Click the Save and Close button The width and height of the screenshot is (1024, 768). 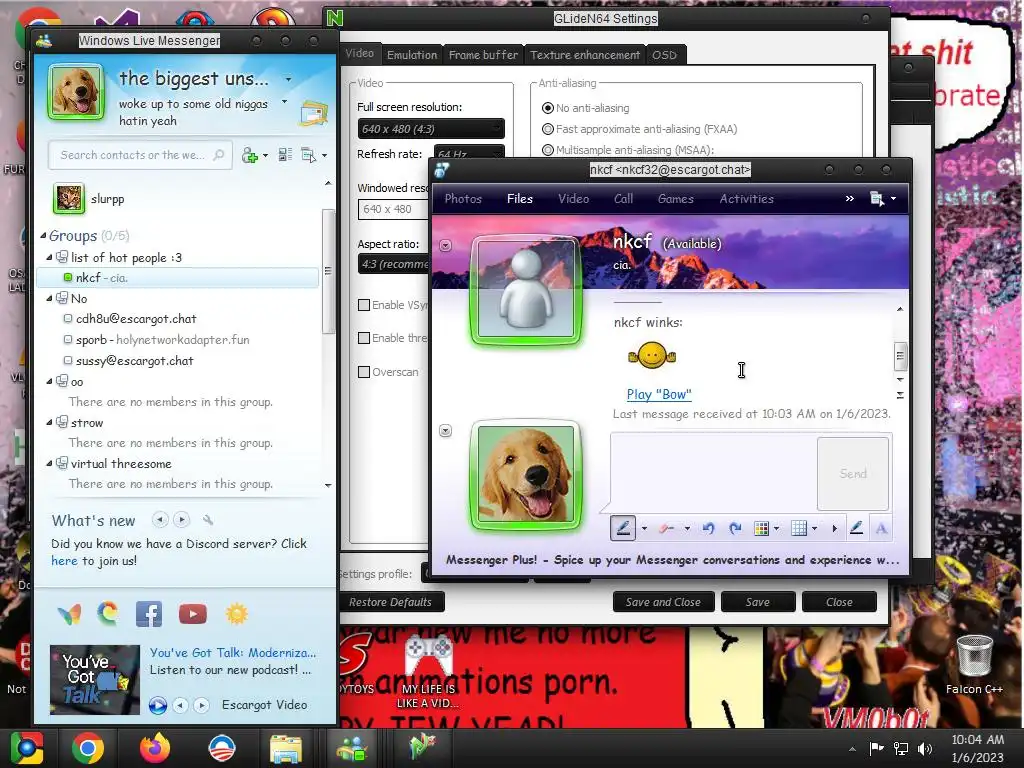click(x=664, y=602)
